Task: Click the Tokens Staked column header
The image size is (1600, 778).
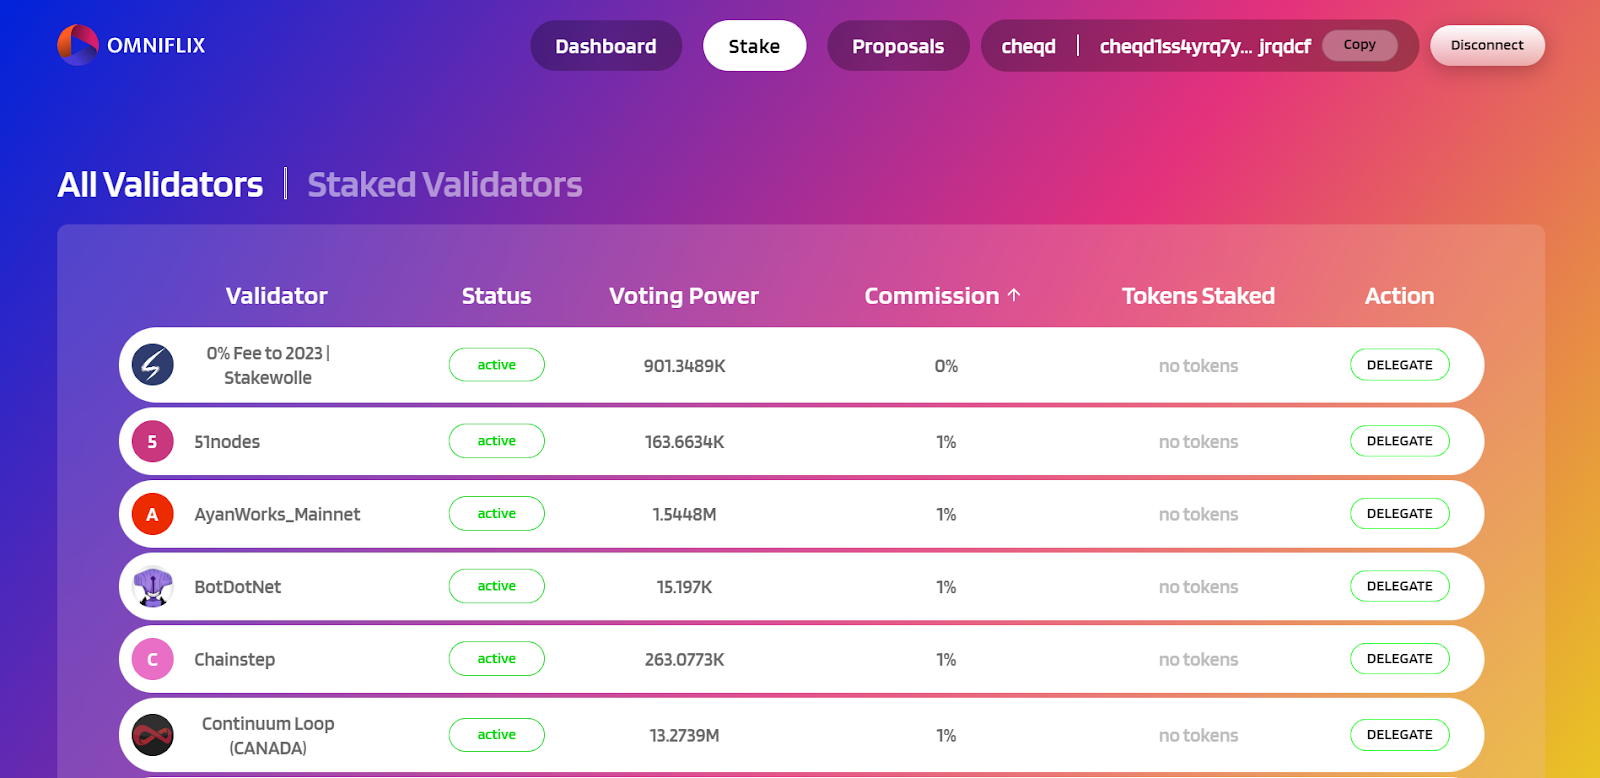Action: pos(1198,296)
